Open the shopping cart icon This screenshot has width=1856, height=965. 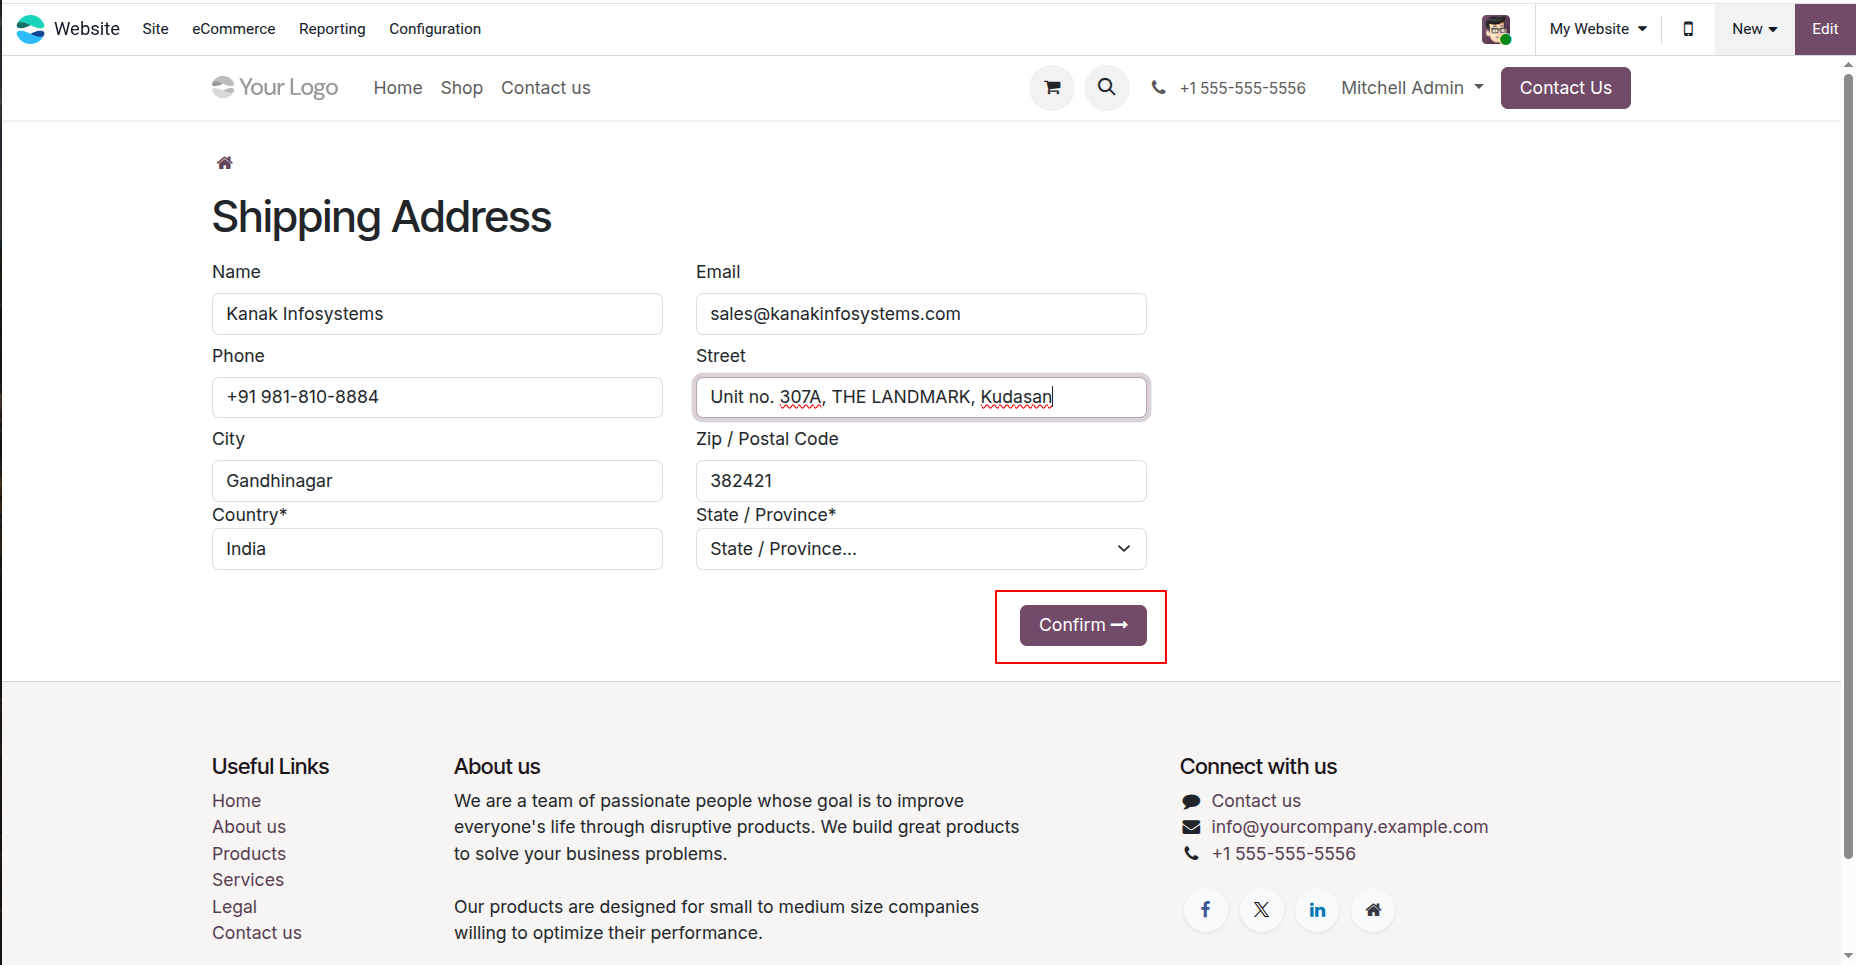pyautogui.click(x=1052, y=88)
